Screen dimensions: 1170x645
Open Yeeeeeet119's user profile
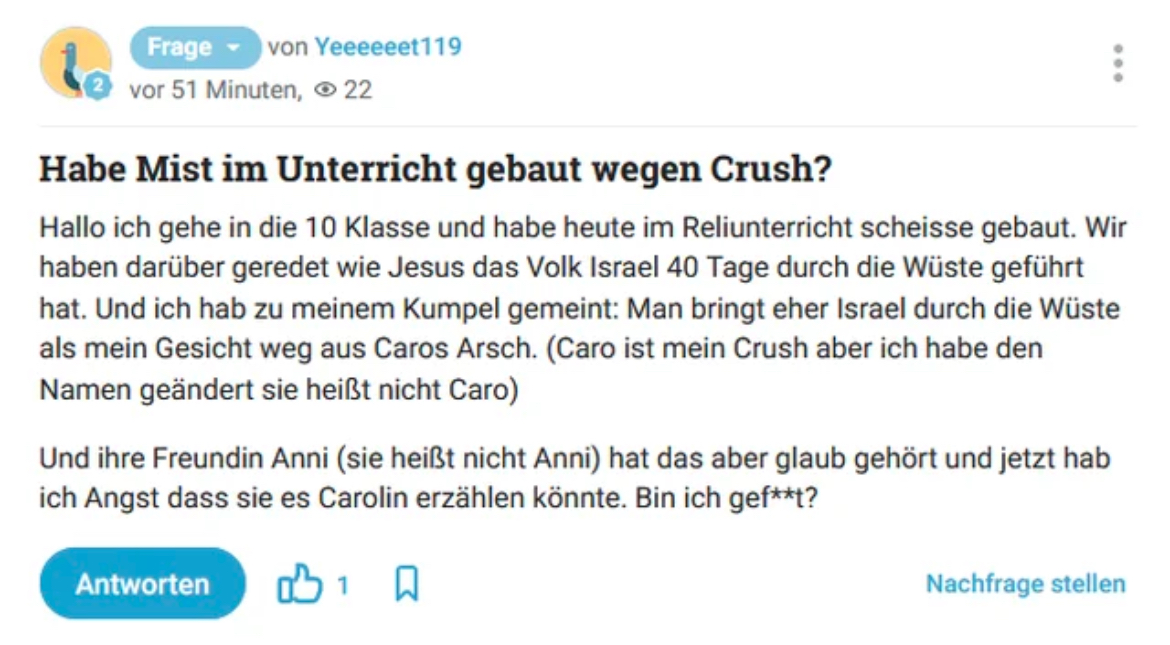388,47
